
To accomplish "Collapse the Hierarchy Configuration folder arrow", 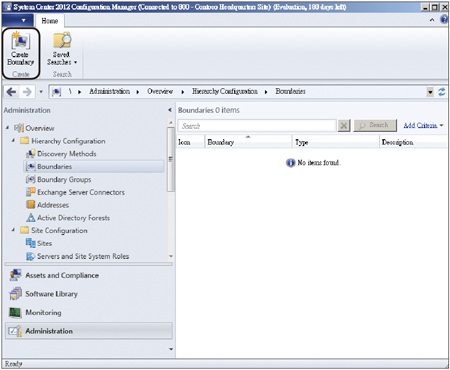I will coord(13,141).
